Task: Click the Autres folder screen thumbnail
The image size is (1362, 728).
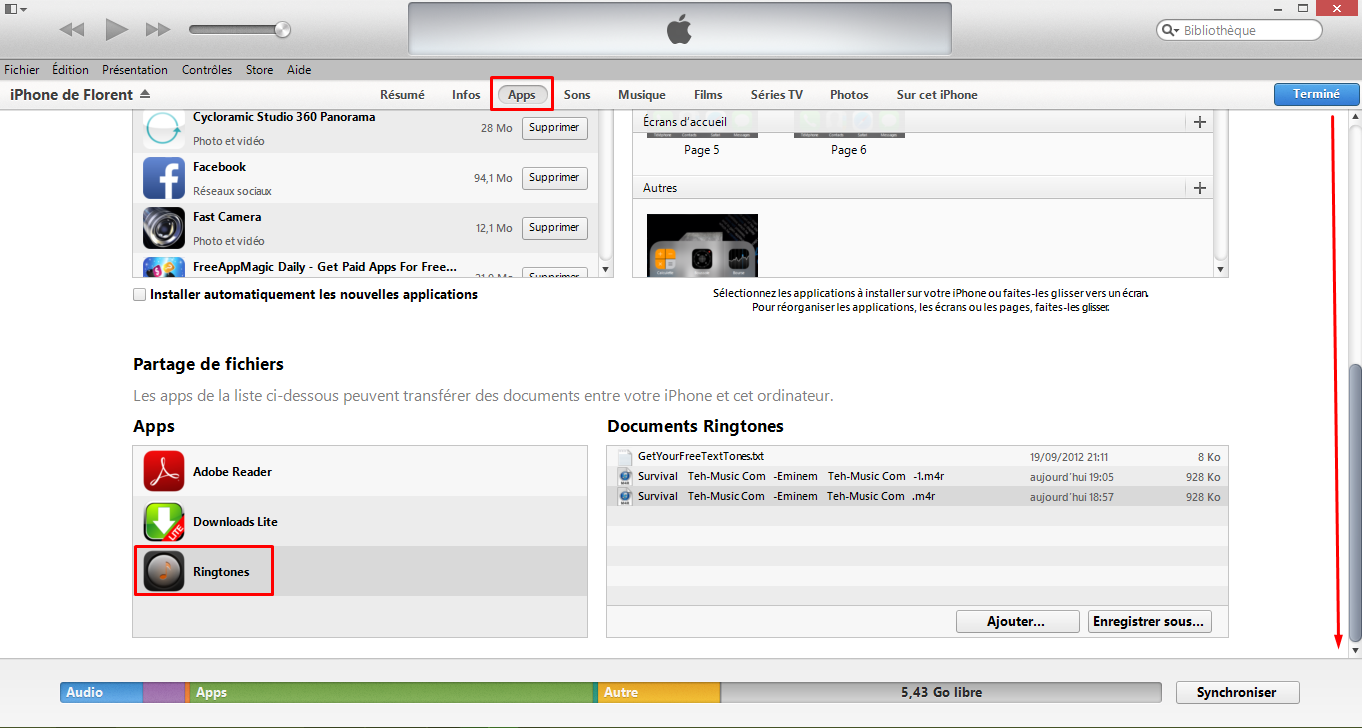Action: [702, 245]
